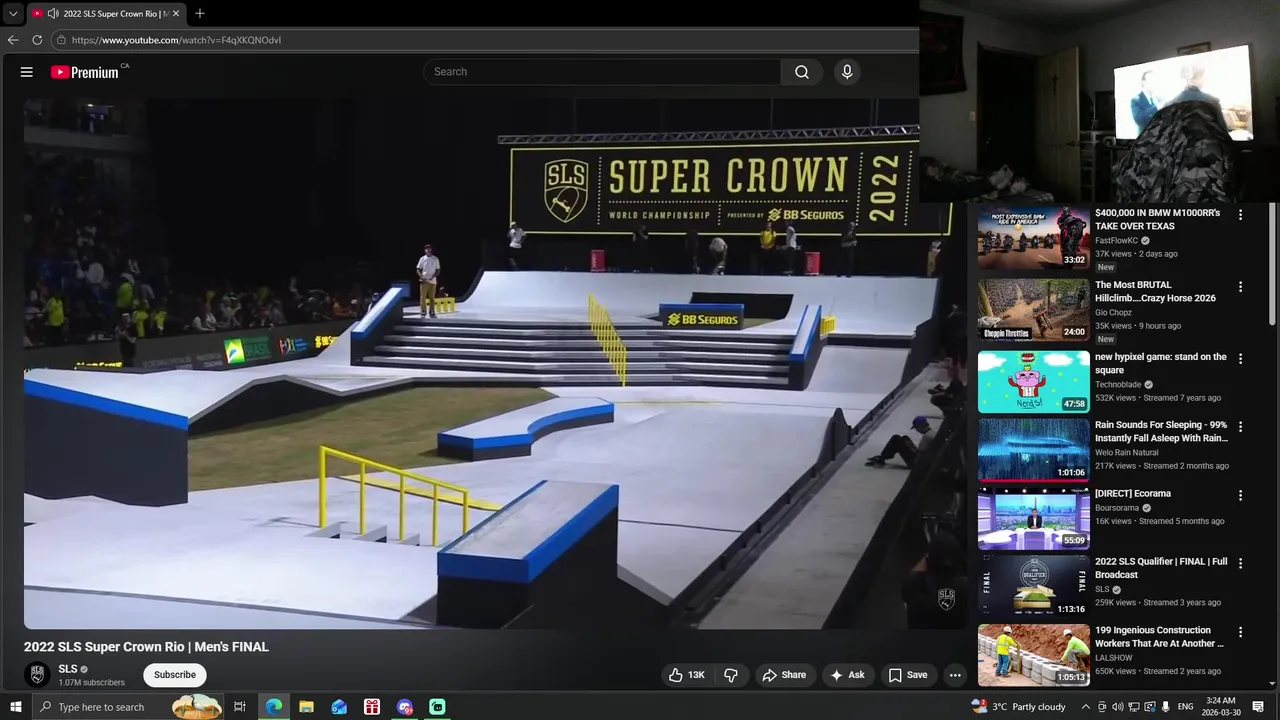Go back in the browser

coord(13,40)
